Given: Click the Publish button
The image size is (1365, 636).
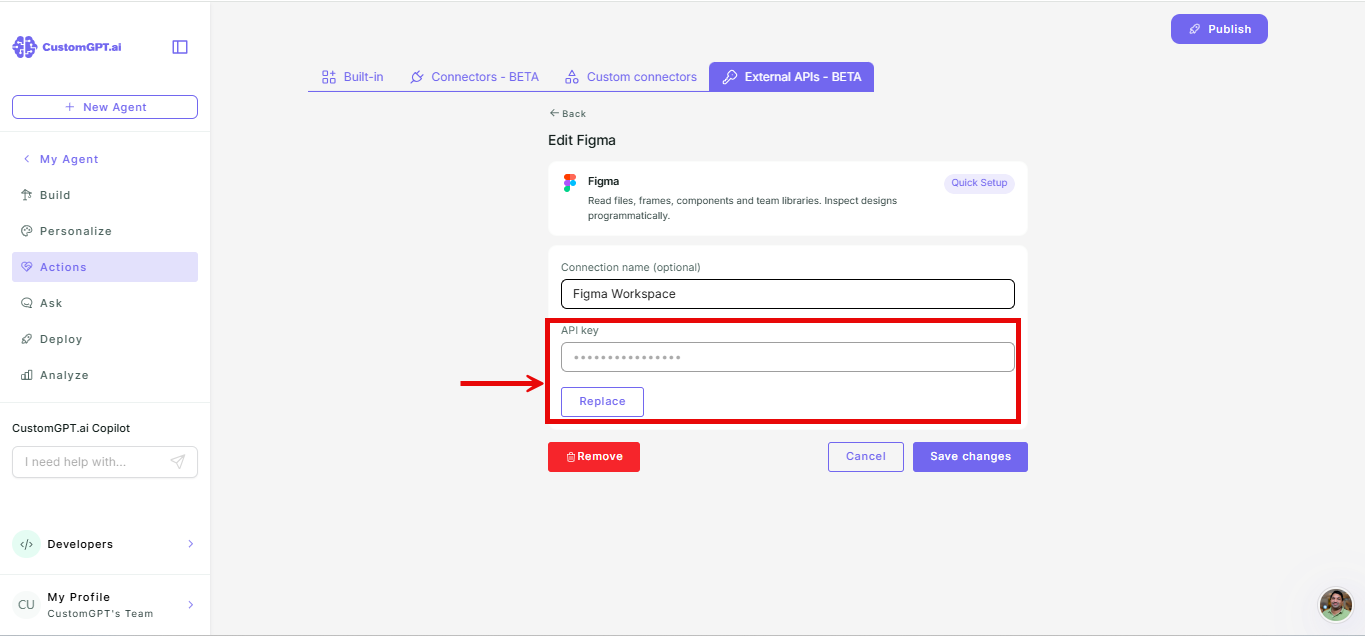Looking at the screenshot, I should [1219, 29].
